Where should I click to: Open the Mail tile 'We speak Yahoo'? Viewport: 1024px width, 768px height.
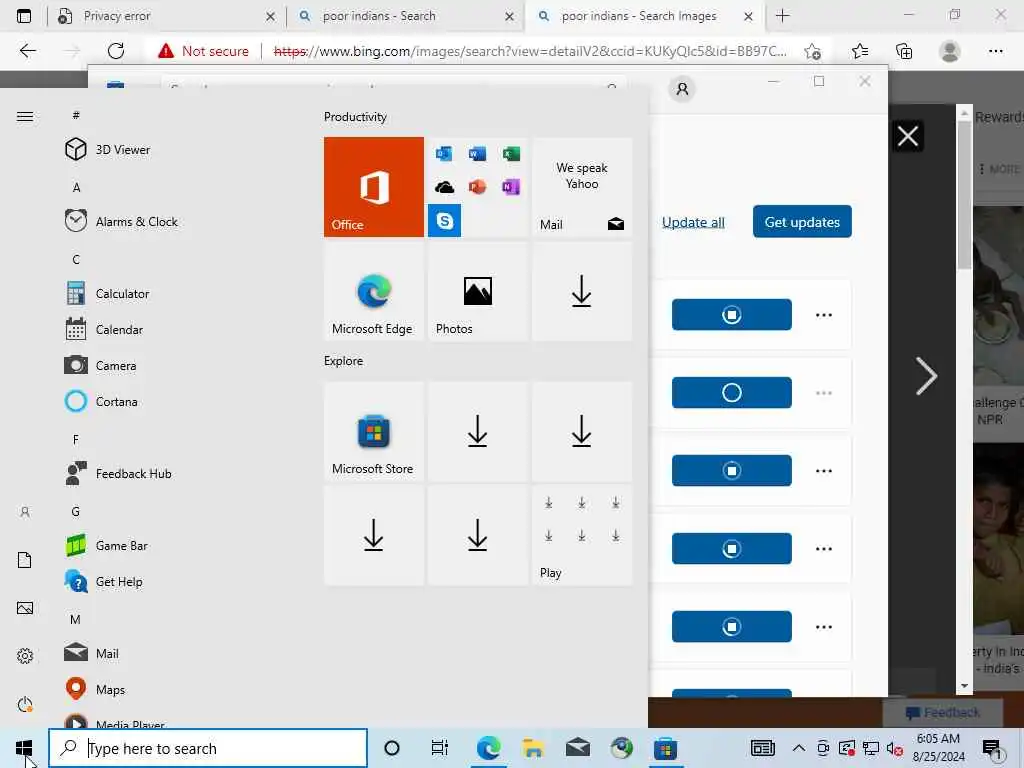coord(582,187)
